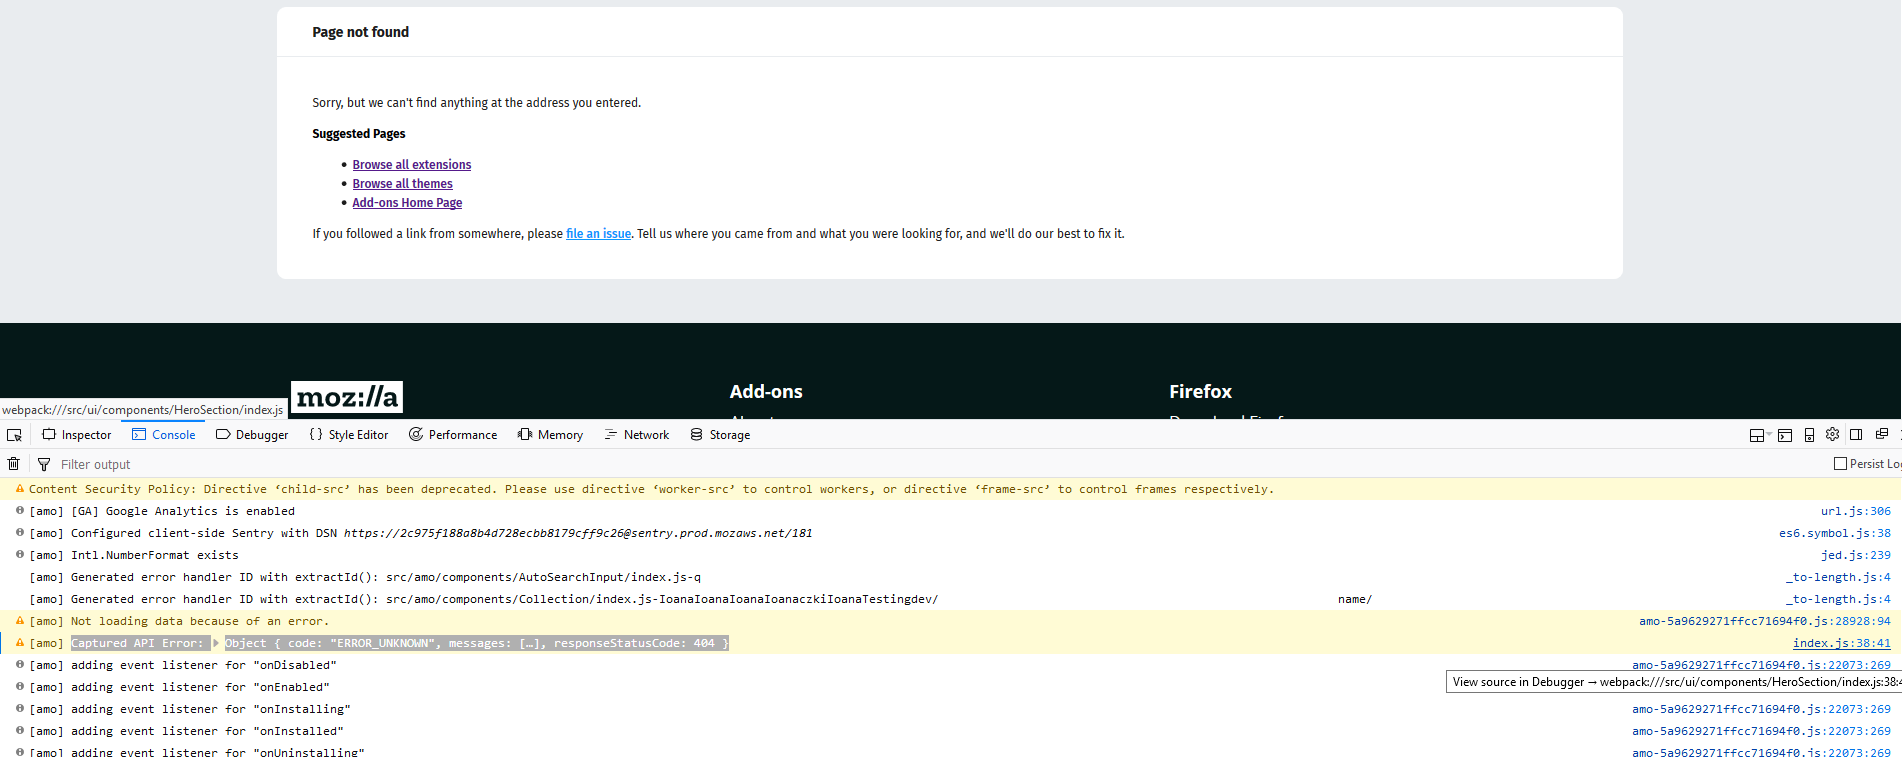
Task: Select the Intl.NumberFormat exists message
Action: click(134, 555)
